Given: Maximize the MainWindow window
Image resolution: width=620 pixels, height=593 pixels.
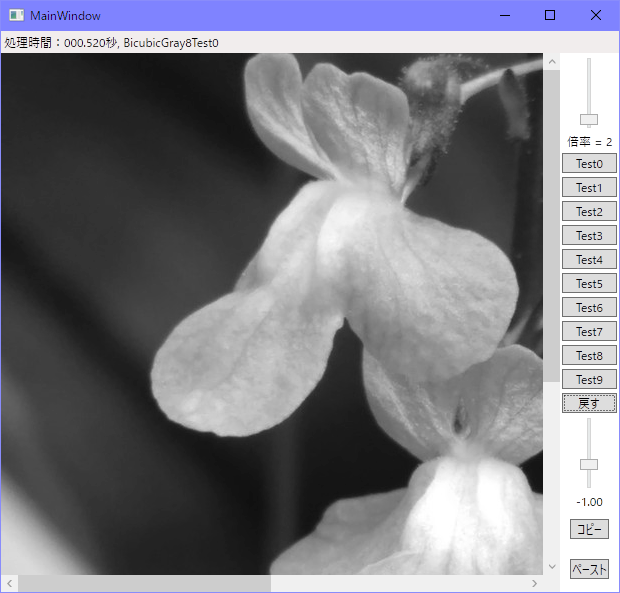Looking at the screenshot, I should pyautogui.click(x=550, y=15).
